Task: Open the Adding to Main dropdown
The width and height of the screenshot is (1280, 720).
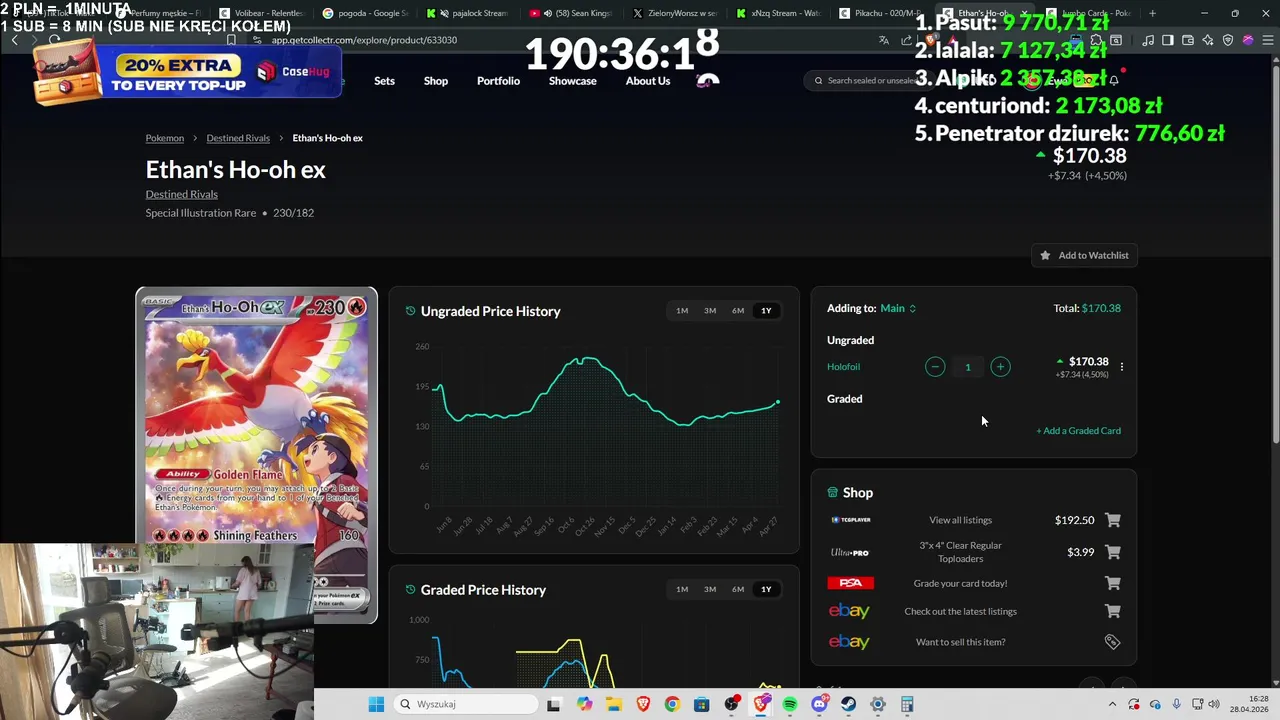Action: (898, 308)
